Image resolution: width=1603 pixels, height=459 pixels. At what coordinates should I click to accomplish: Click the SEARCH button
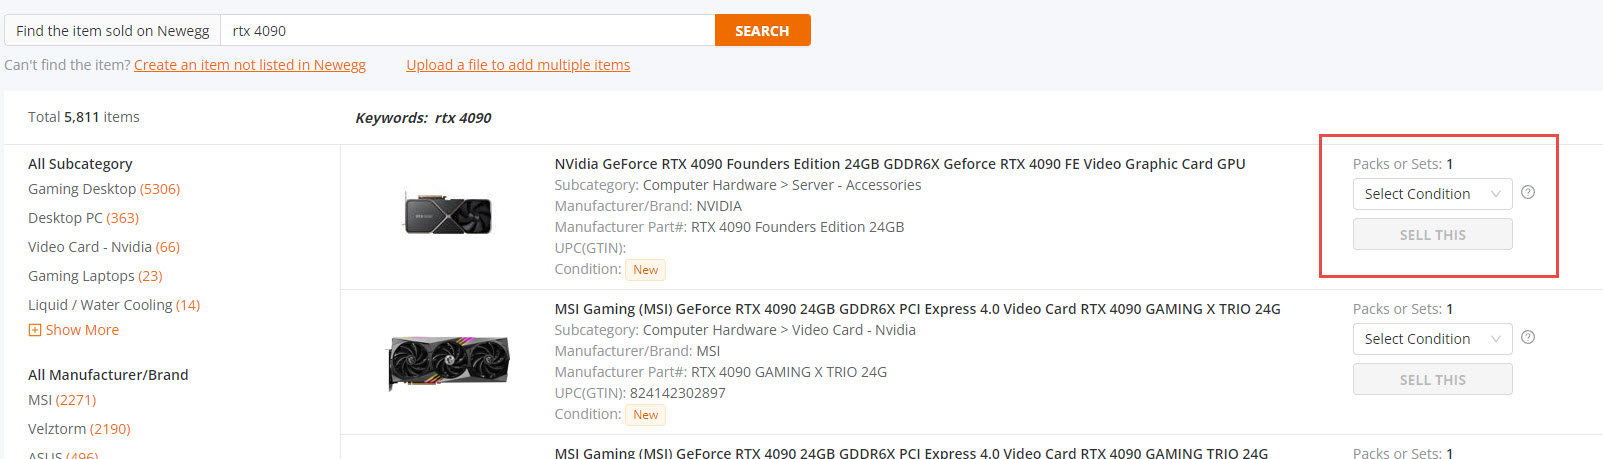(x=762, y=30)
